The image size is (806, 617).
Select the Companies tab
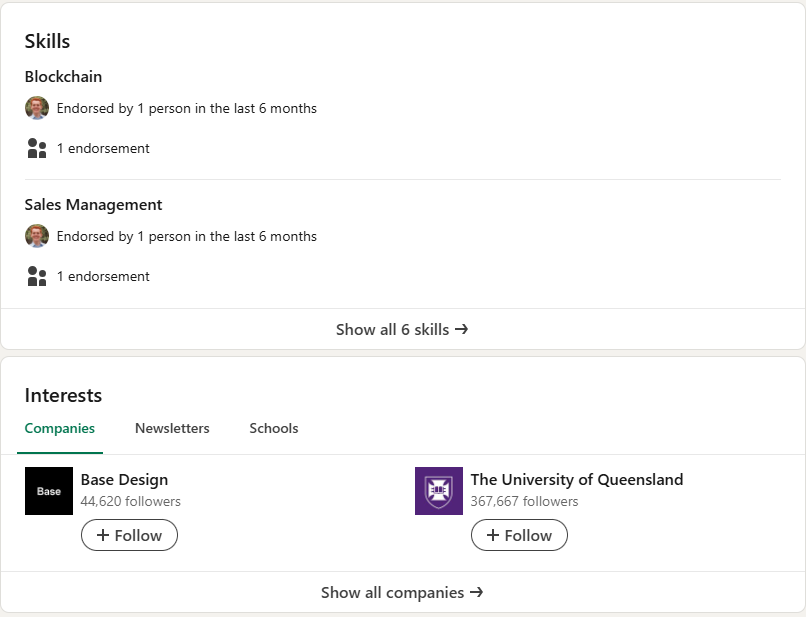[x=60, y=428]
